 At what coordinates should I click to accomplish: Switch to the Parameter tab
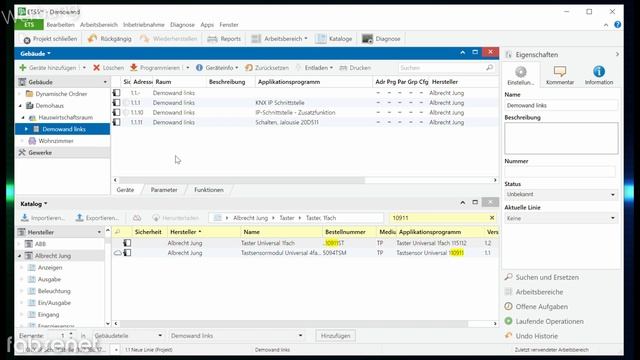pos(164,190)
